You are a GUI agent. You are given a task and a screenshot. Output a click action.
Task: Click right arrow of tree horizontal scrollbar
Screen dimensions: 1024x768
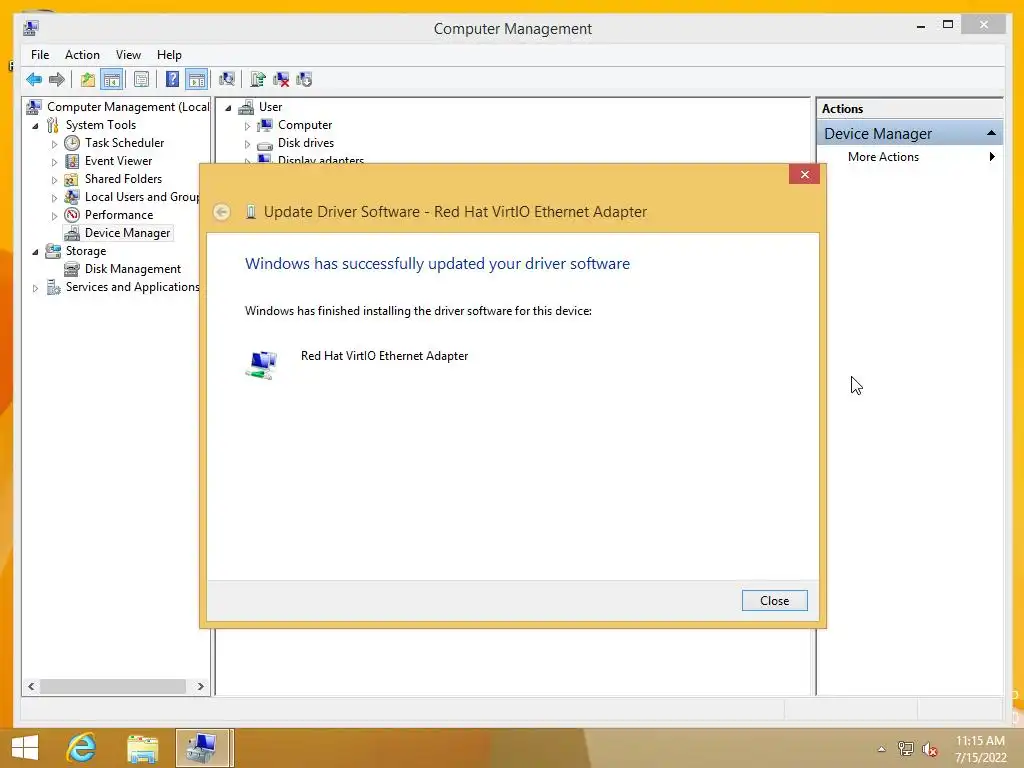(x=200, y=686)
